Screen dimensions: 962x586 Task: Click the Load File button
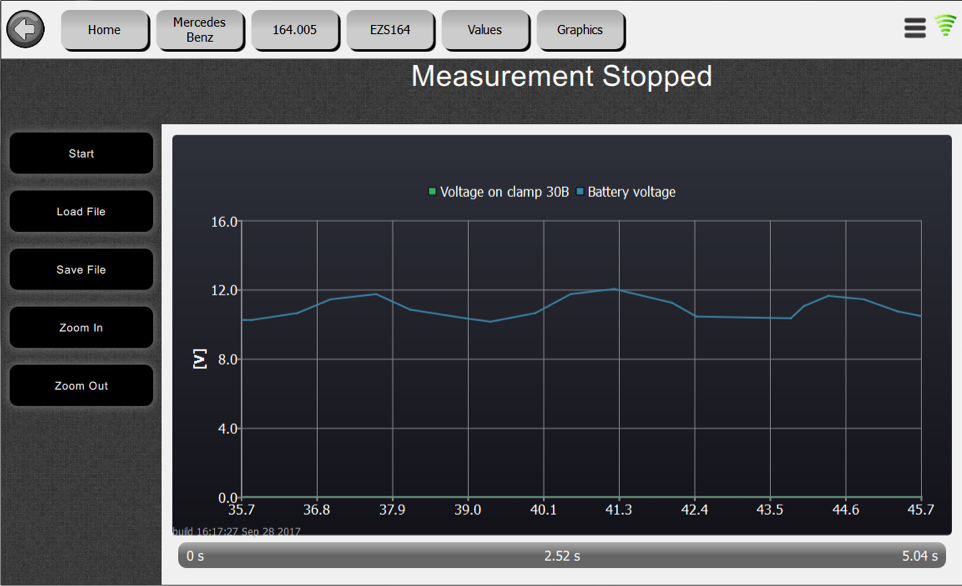point(81,211)
